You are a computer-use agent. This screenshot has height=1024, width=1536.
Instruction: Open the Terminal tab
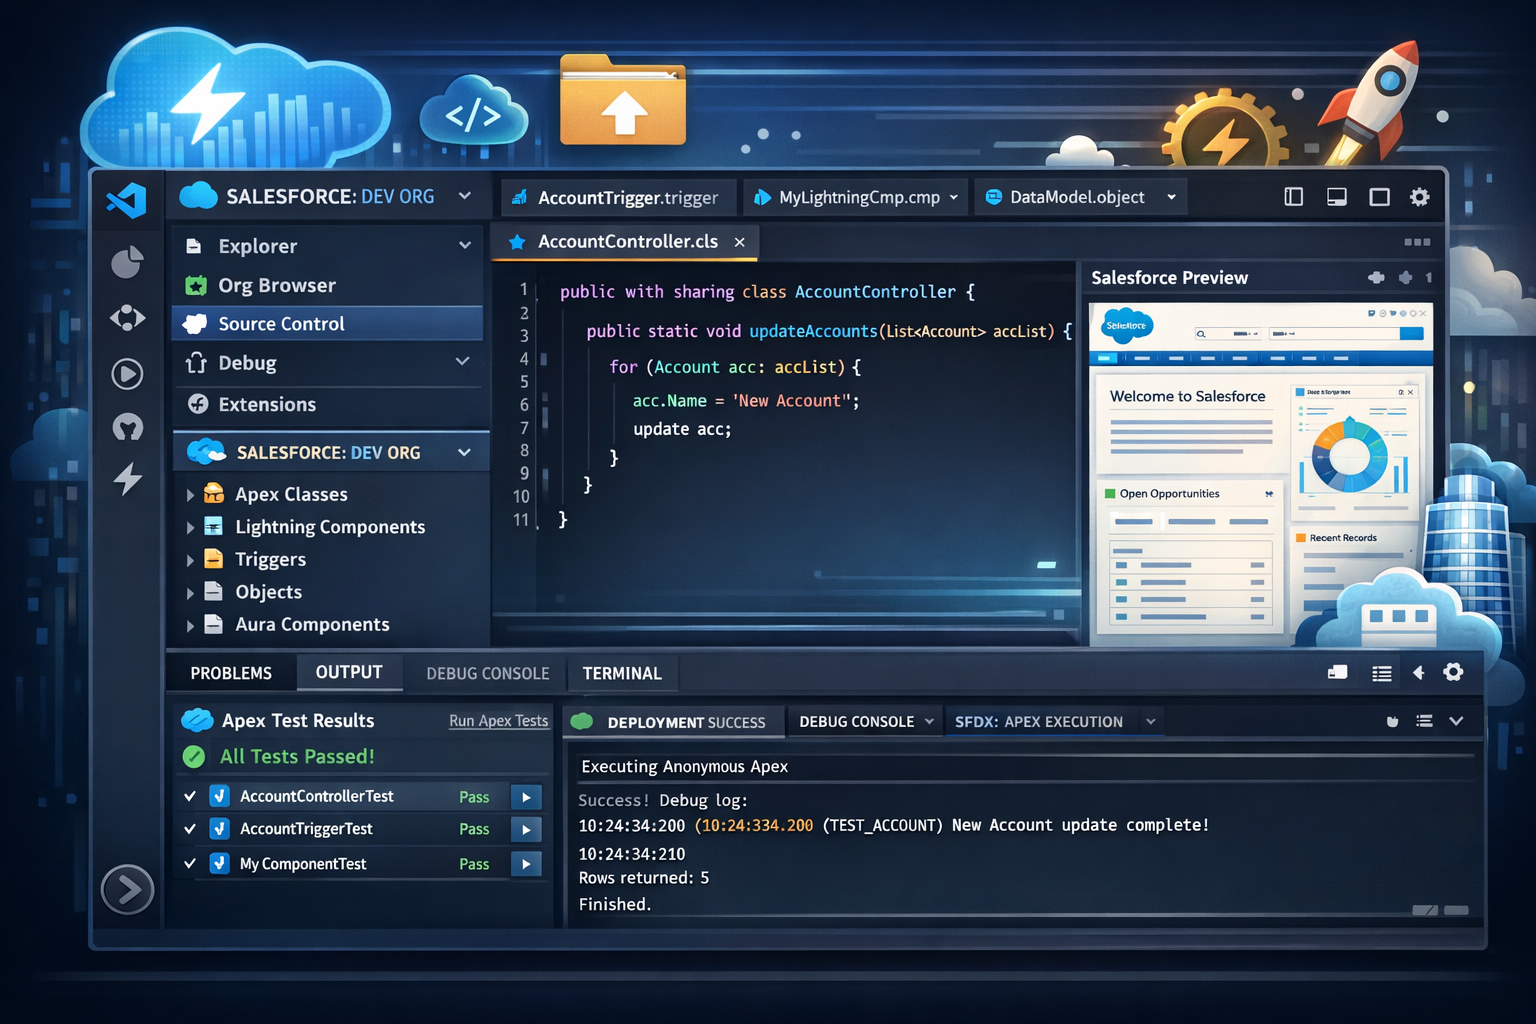622,673
